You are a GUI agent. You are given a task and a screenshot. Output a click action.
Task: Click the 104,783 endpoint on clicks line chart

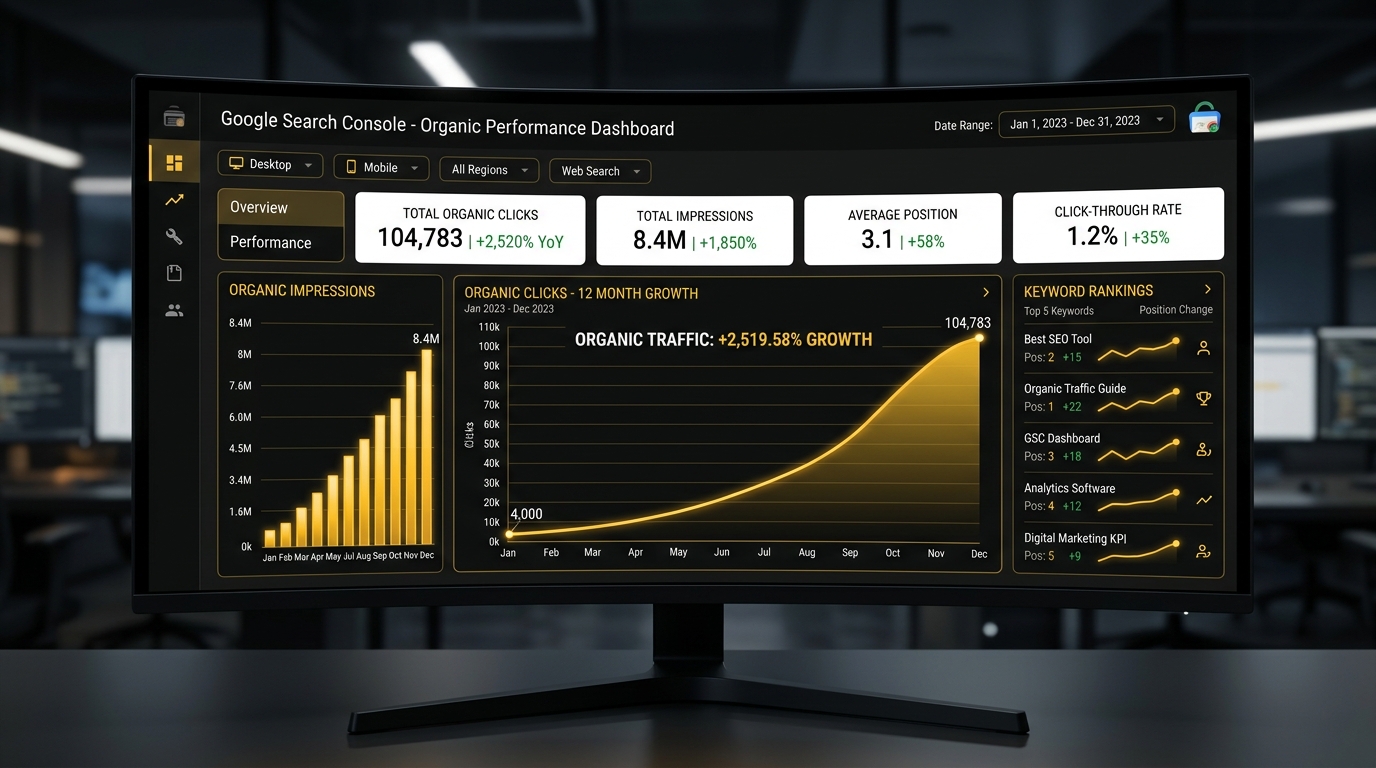(x=980, y=337)
